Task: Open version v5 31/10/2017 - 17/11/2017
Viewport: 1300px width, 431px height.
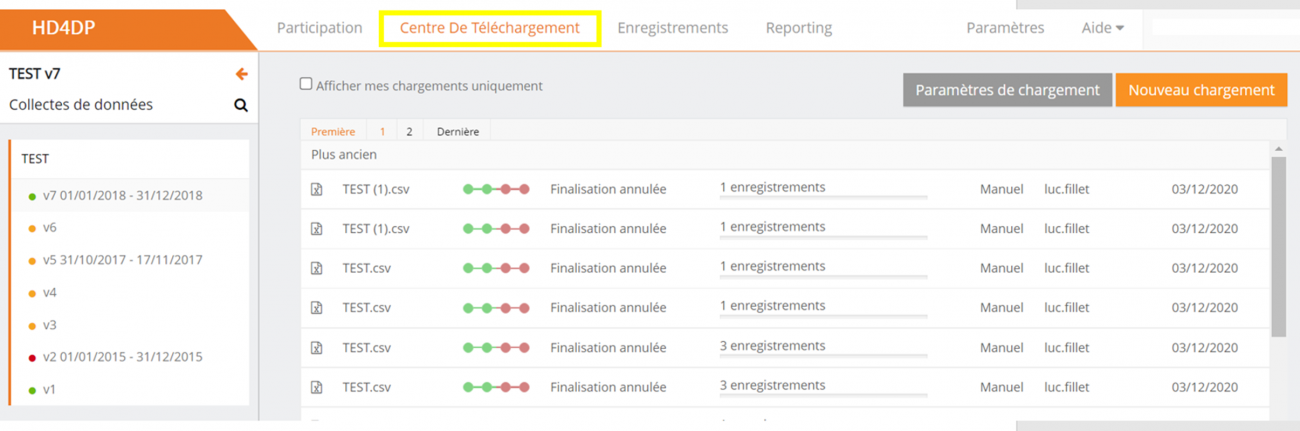Action: tap(122, 260)
